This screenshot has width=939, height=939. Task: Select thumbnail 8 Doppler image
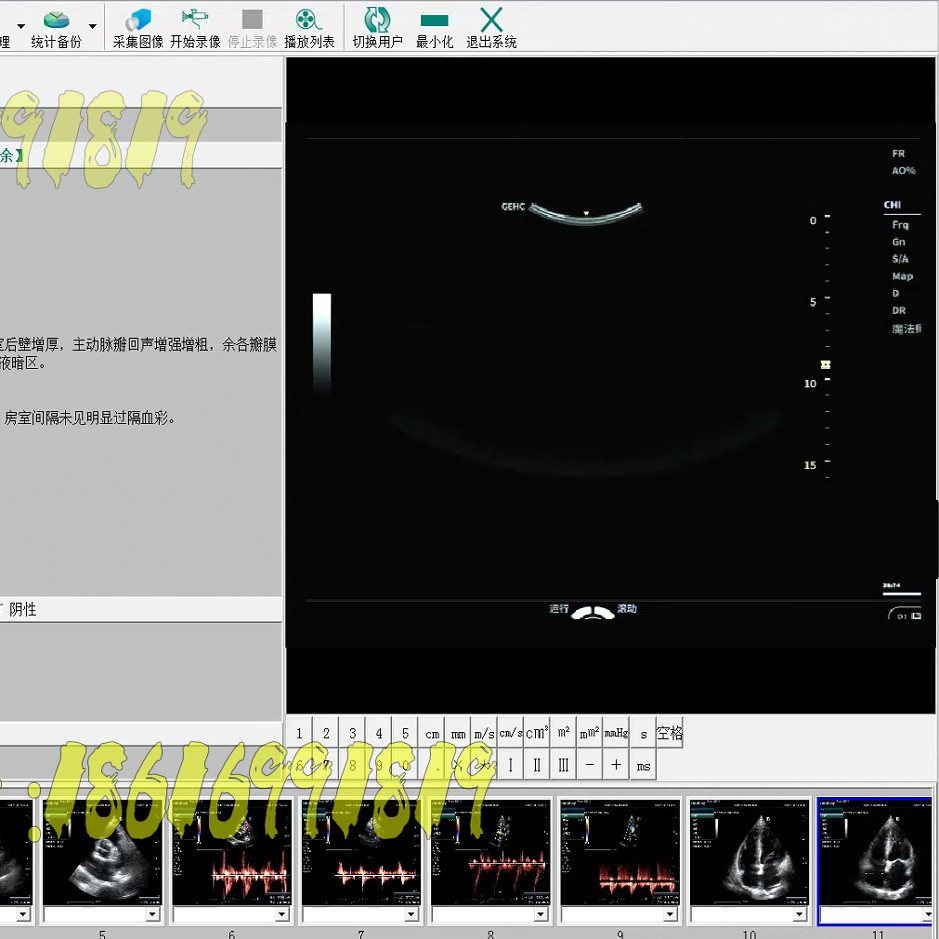click(x=490, y=852)
